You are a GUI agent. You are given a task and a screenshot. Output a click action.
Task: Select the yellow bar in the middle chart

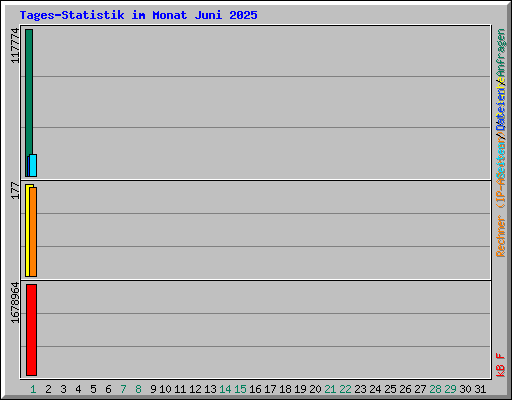tap(27, 230)
